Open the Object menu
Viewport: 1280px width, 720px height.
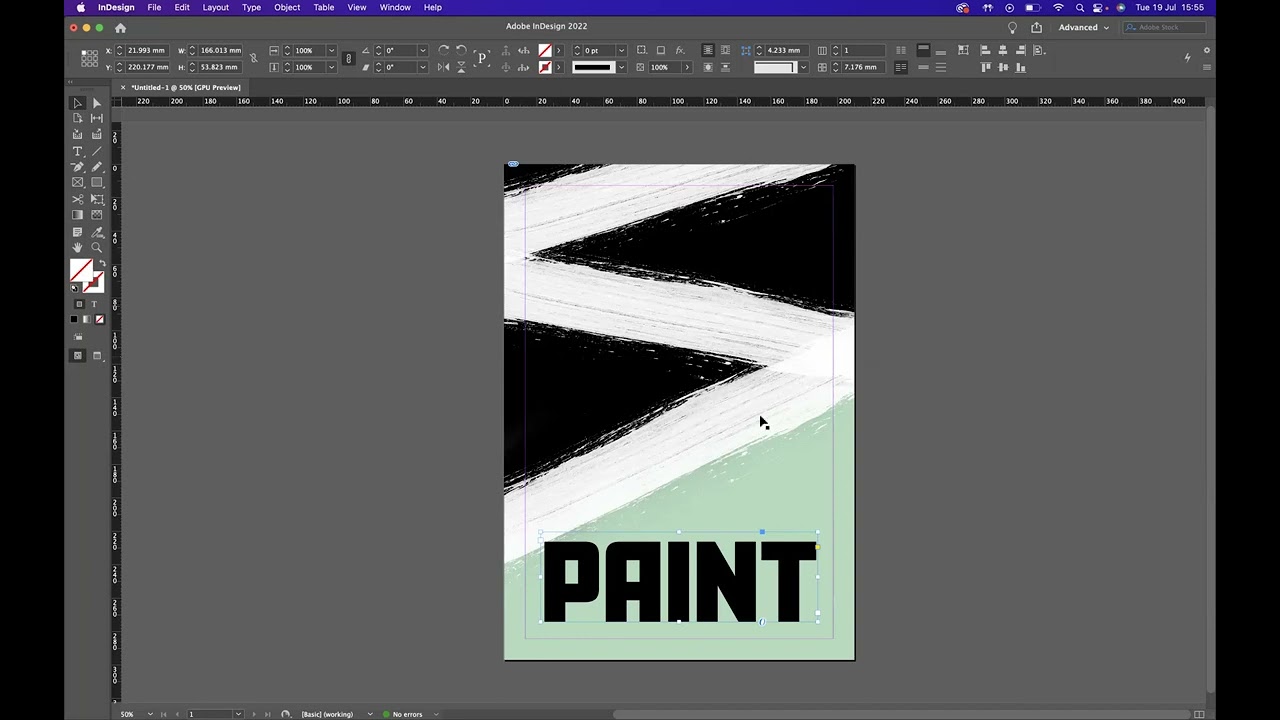tap(287, 7)
